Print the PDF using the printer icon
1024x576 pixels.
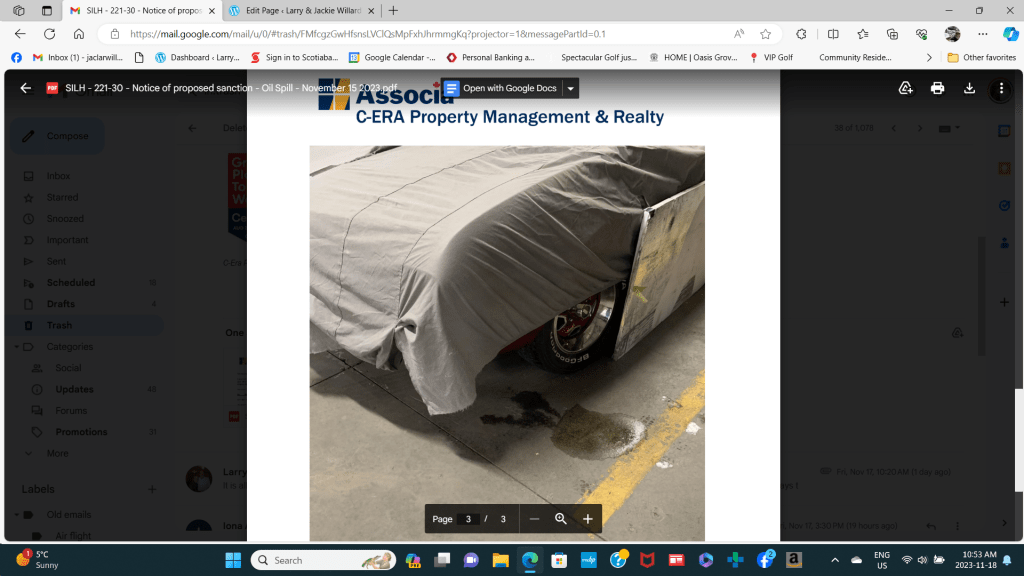click(x=937, y=88)
